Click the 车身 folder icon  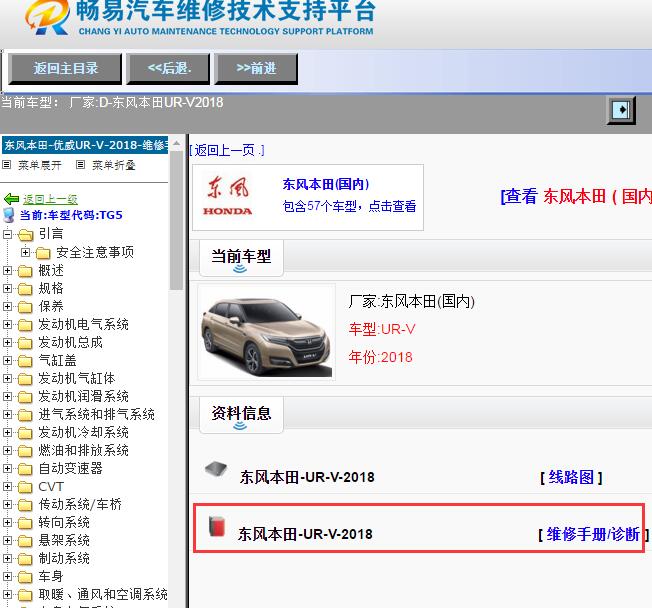pos(25,577)
